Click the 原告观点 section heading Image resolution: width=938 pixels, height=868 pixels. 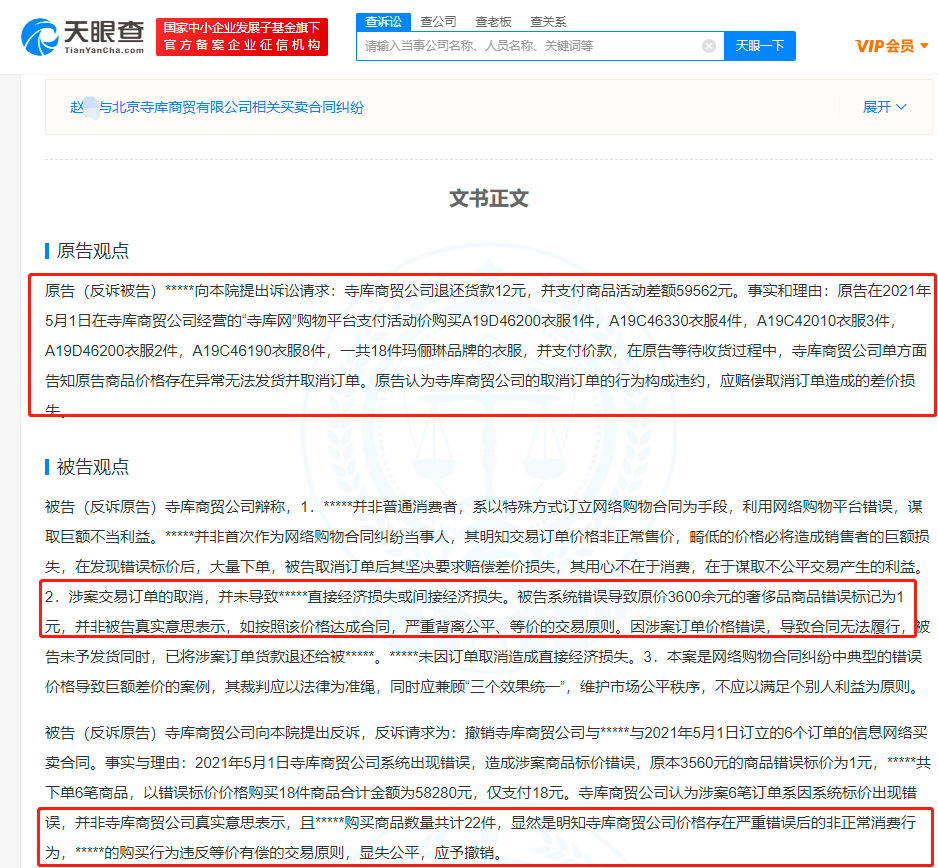(92, 251)
